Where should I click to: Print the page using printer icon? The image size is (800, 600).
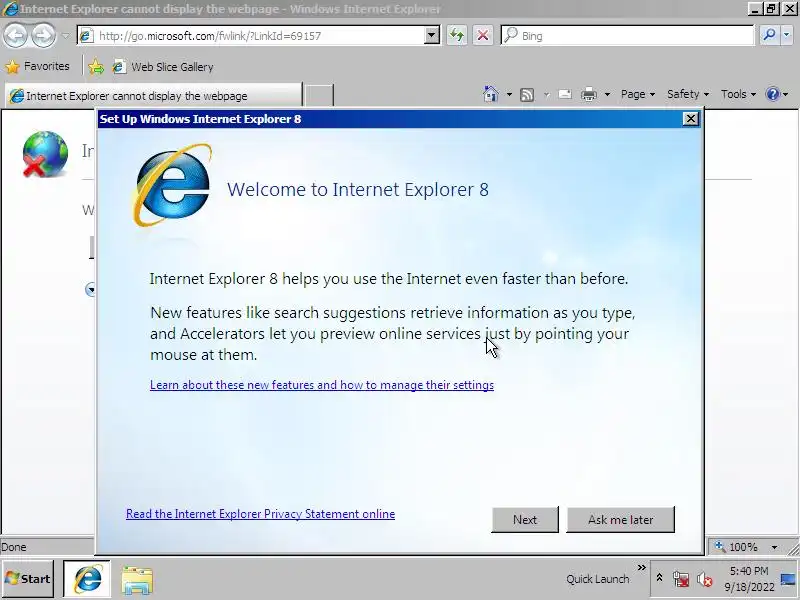tap(589, 94)
